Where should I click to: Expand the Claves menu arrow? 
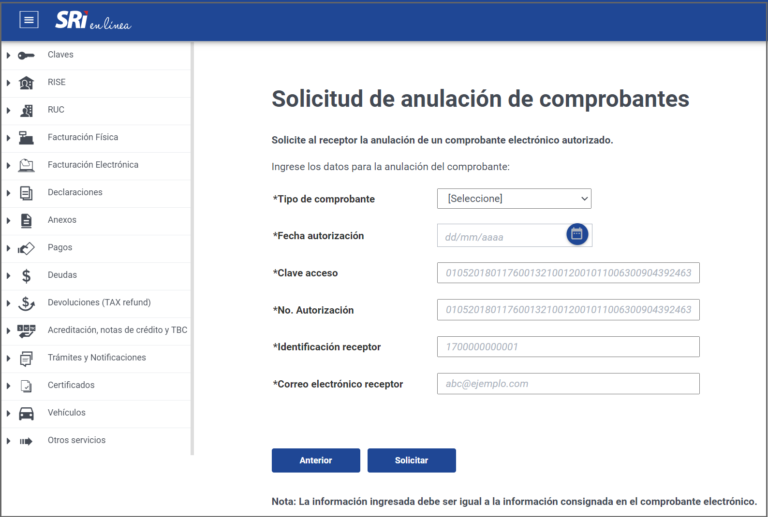click(x=8, y=55)
